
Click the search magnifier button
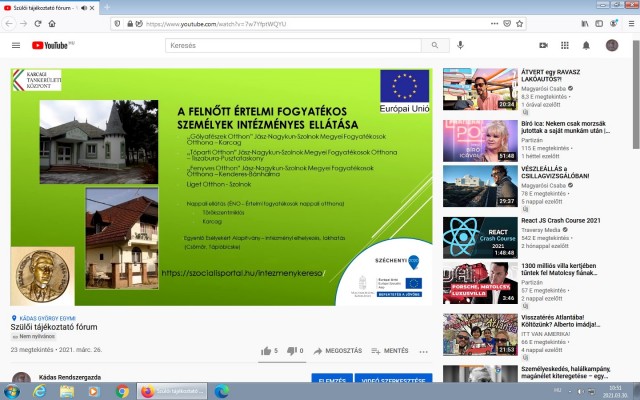(x=435, y=45)
